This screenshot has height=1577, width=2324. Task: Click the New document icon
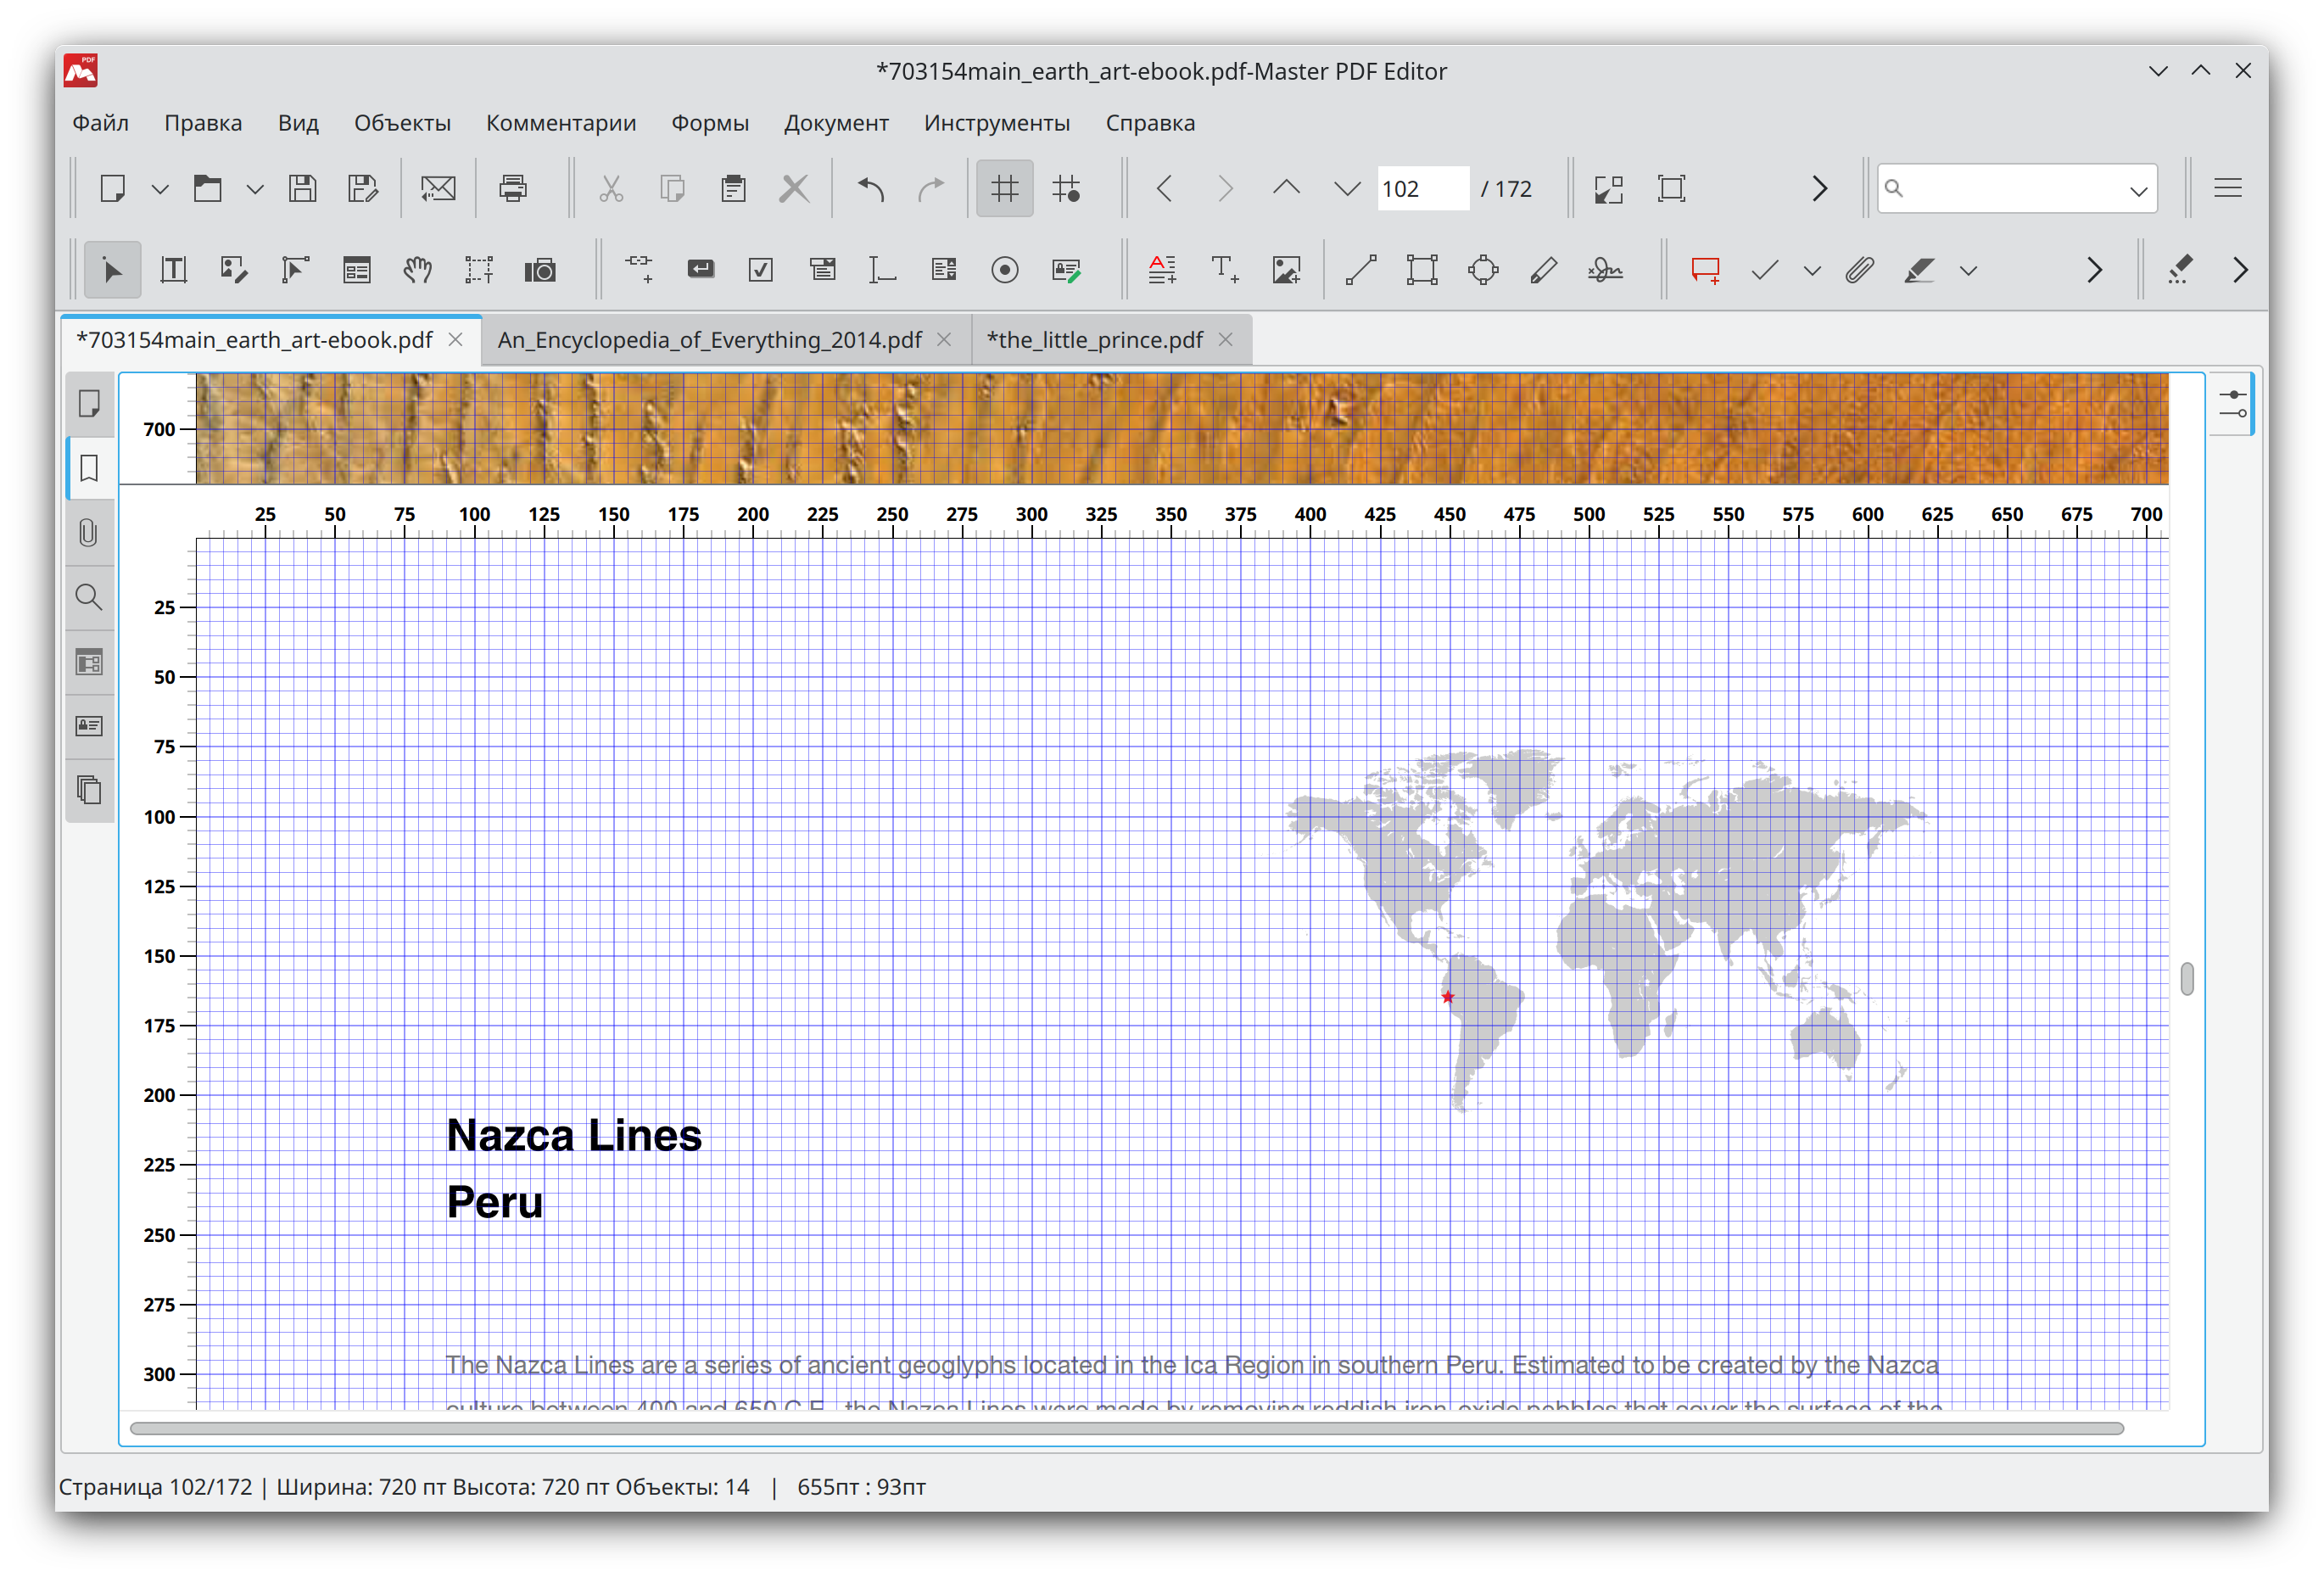tap(112, 188)
